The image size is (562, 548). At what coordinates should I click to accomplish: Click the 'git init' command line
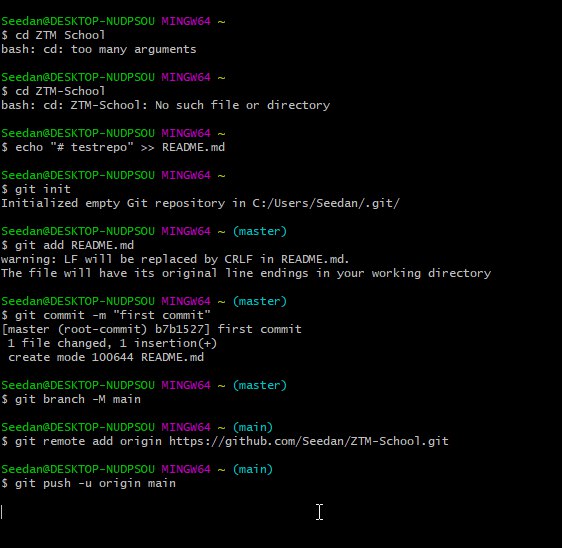[36, 189]
